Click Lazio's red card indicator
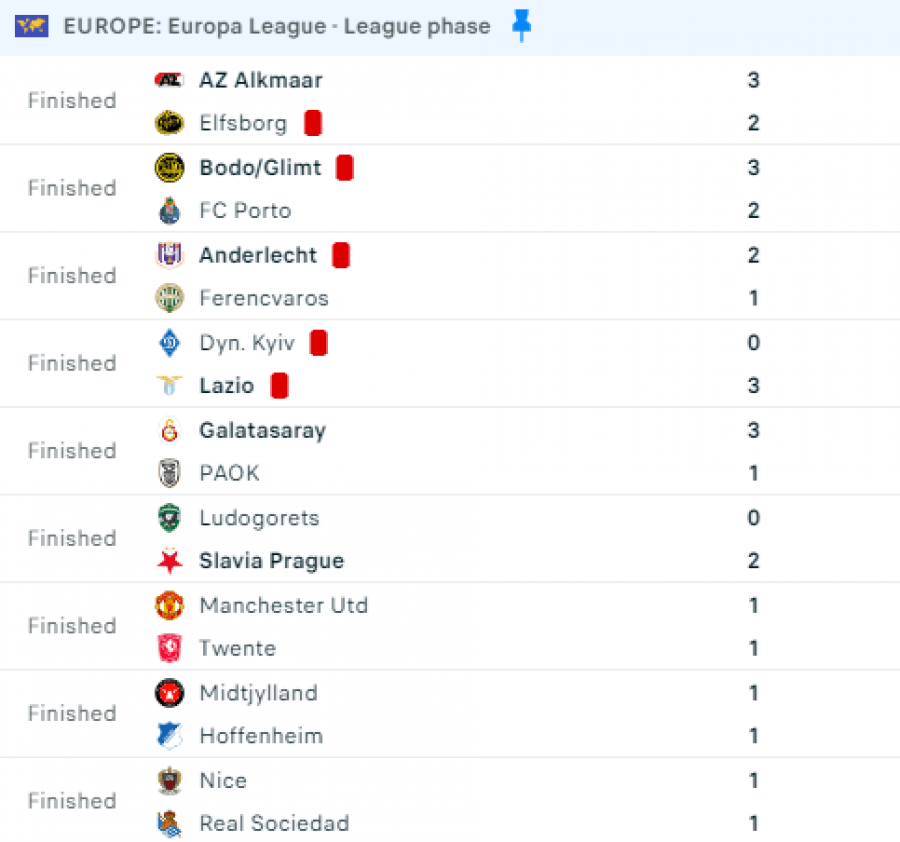 [280, 386]
